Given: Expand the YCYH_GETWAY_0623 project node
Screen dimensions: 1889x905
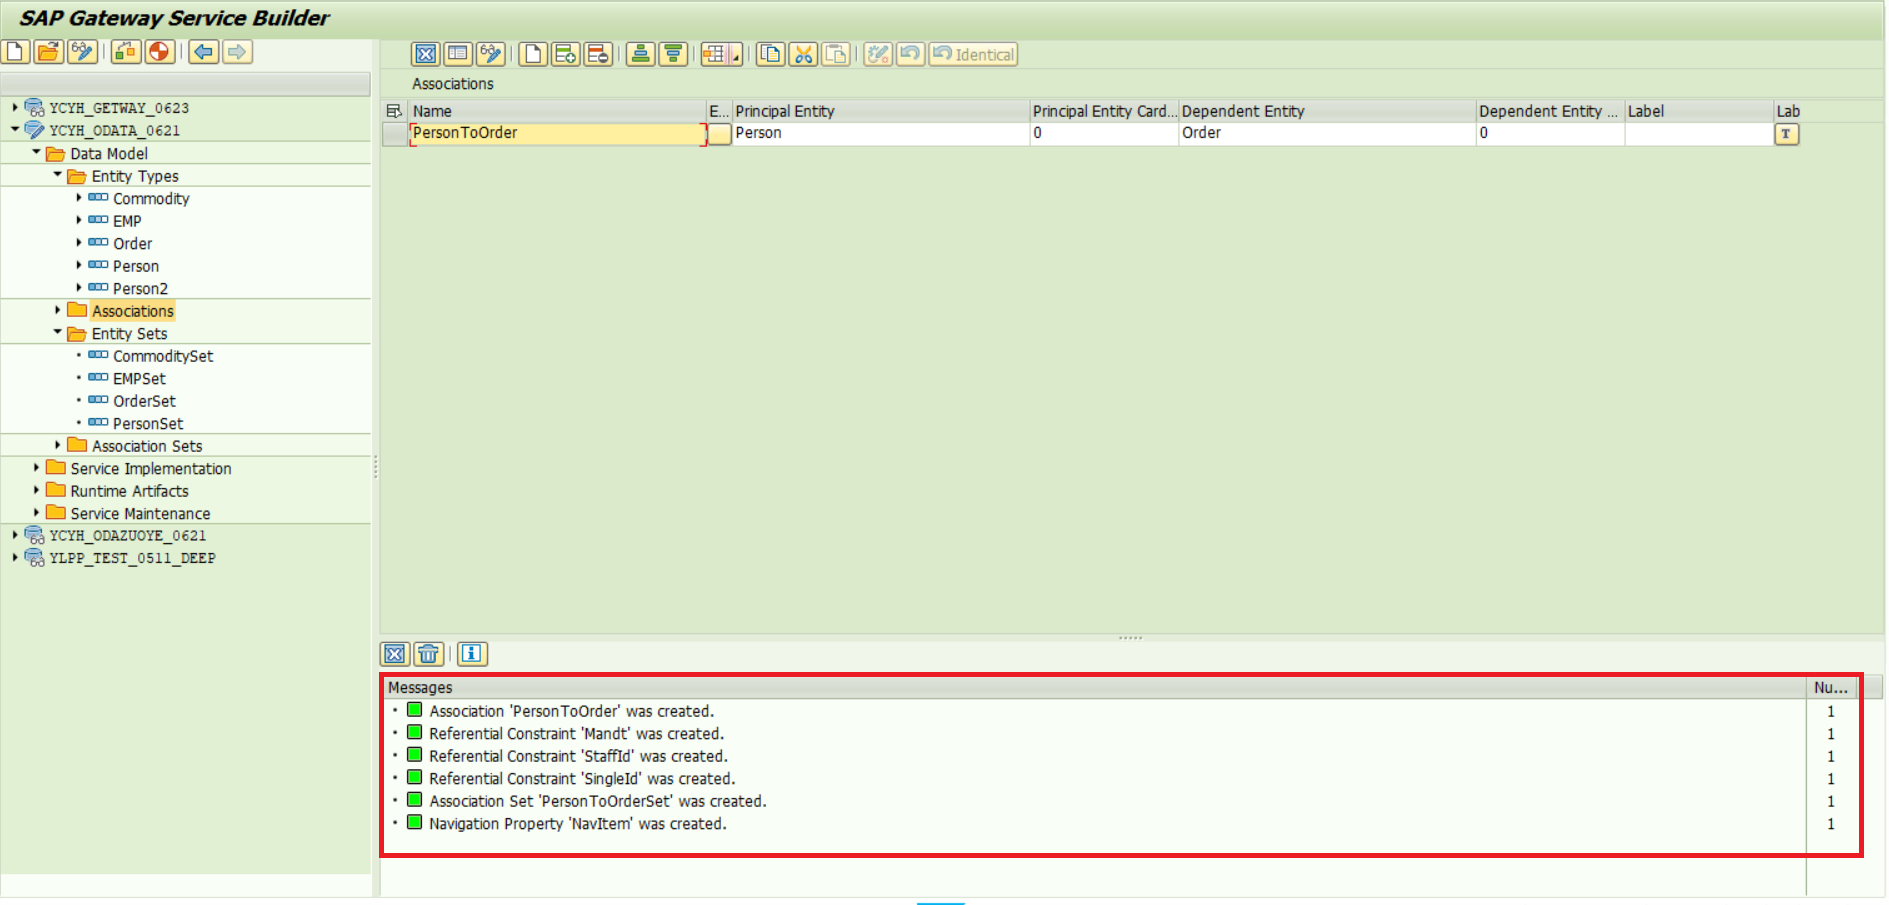Looking at the screenshot, I should tap(14, 106).
